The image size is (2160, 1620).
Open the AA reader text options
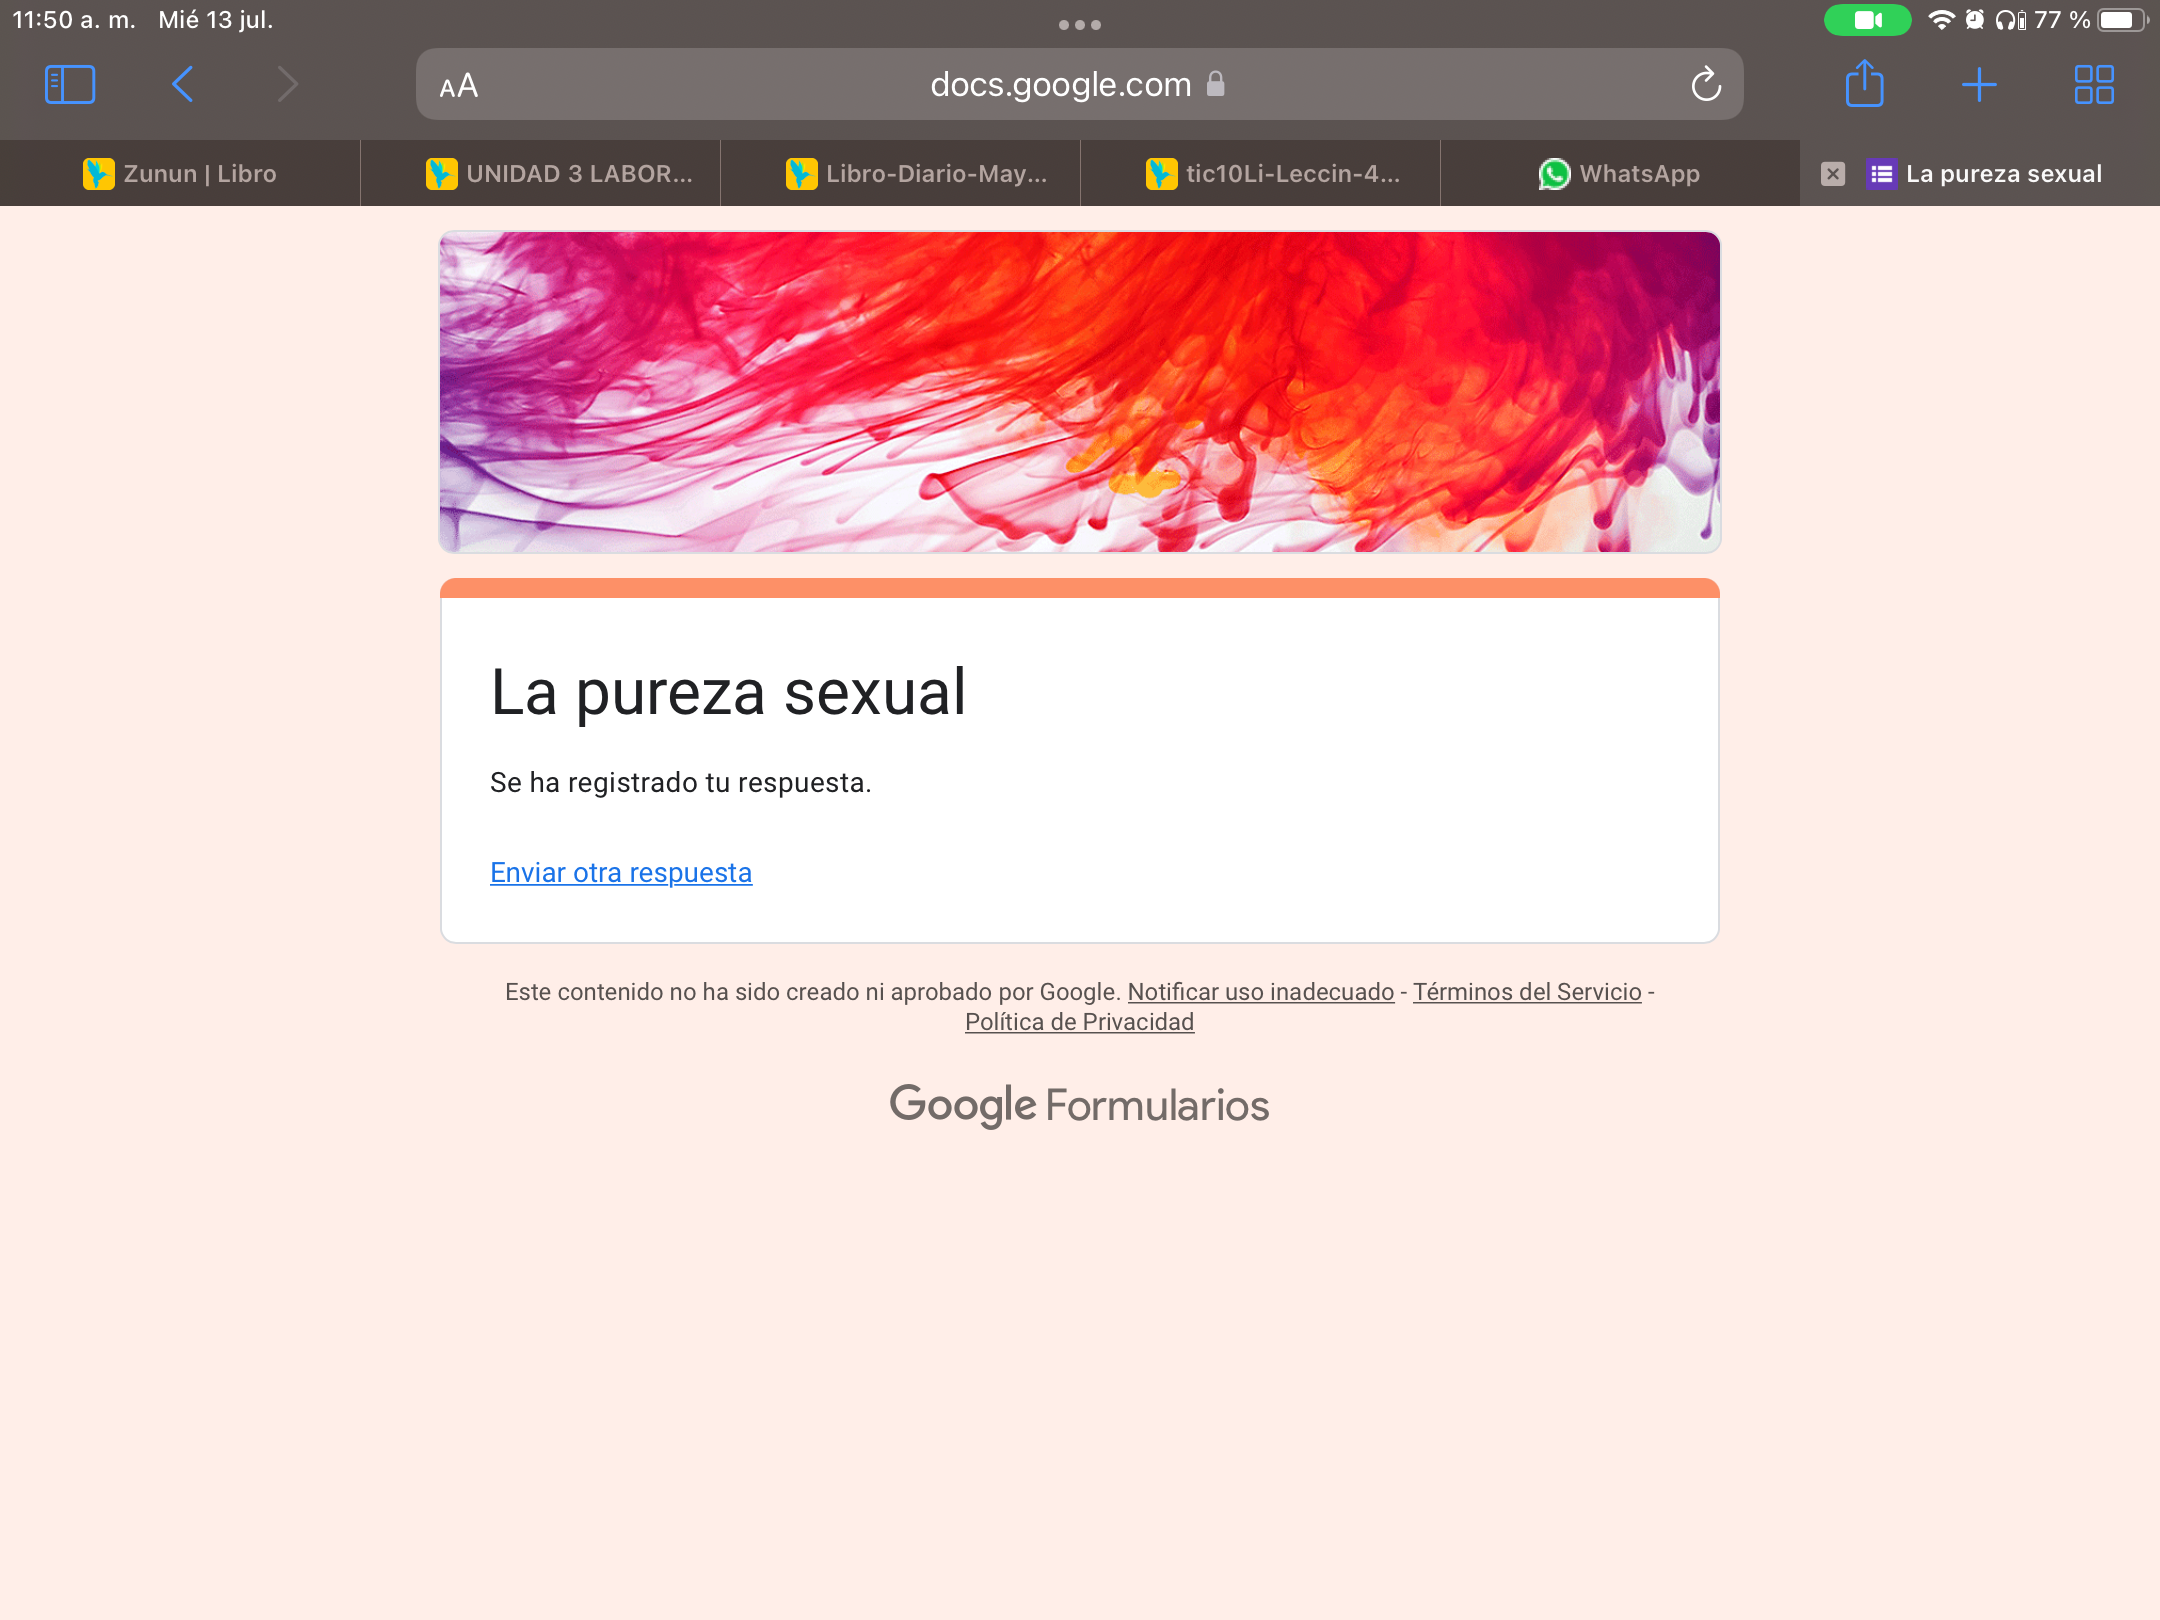[459, 86]
